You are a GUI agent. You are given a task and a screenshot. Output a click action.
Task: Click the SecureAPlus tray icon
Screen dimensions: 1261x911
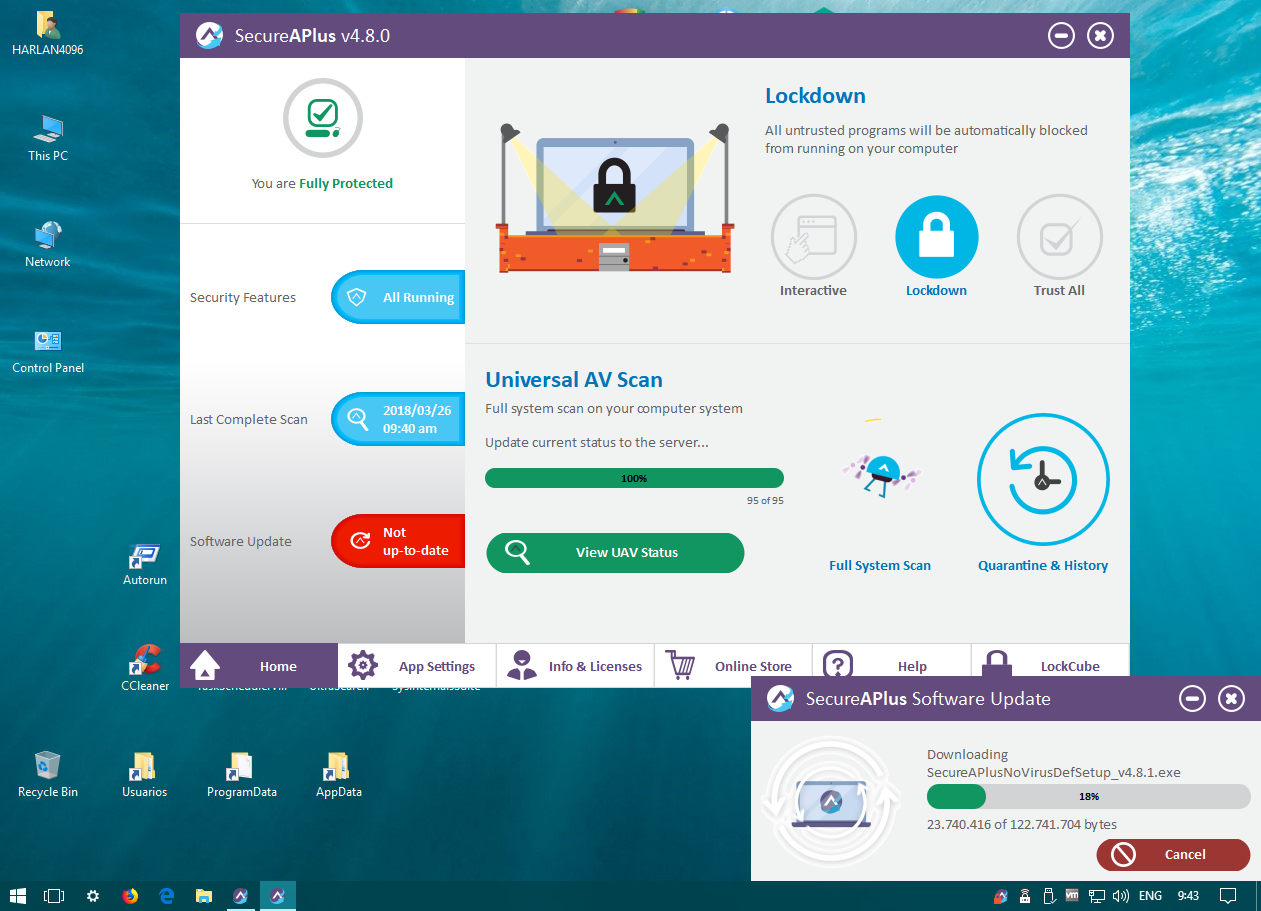[x=1000, y=896]
